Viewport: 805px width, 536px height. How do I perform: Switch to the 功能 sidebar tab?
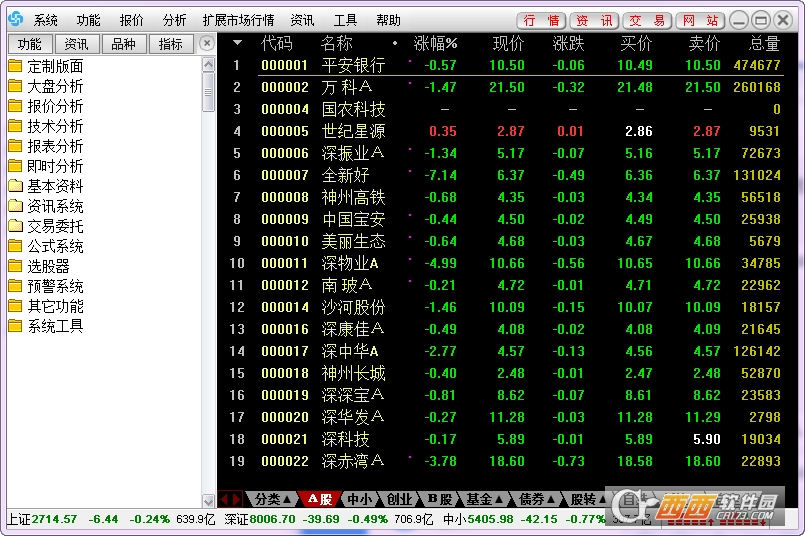click(30, 44)
